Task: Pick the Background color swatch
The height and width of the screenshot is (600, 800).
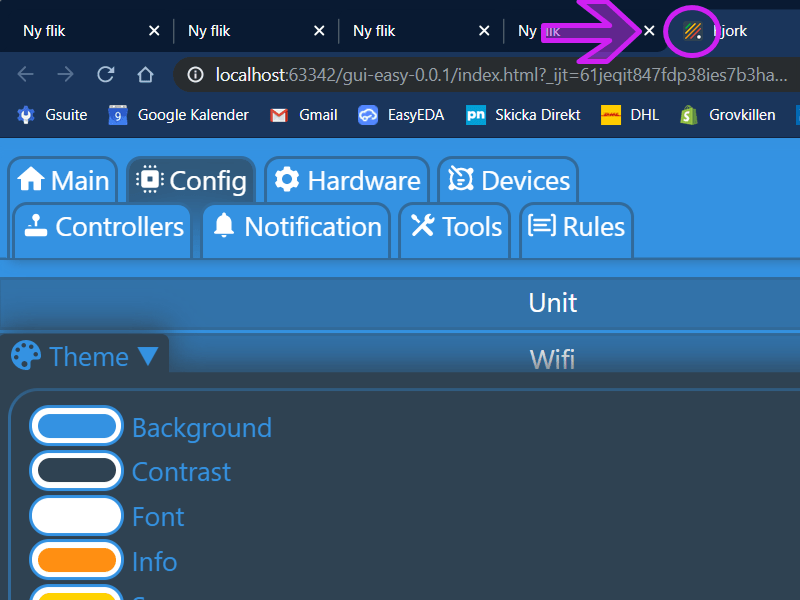Action: pos(77,426)
